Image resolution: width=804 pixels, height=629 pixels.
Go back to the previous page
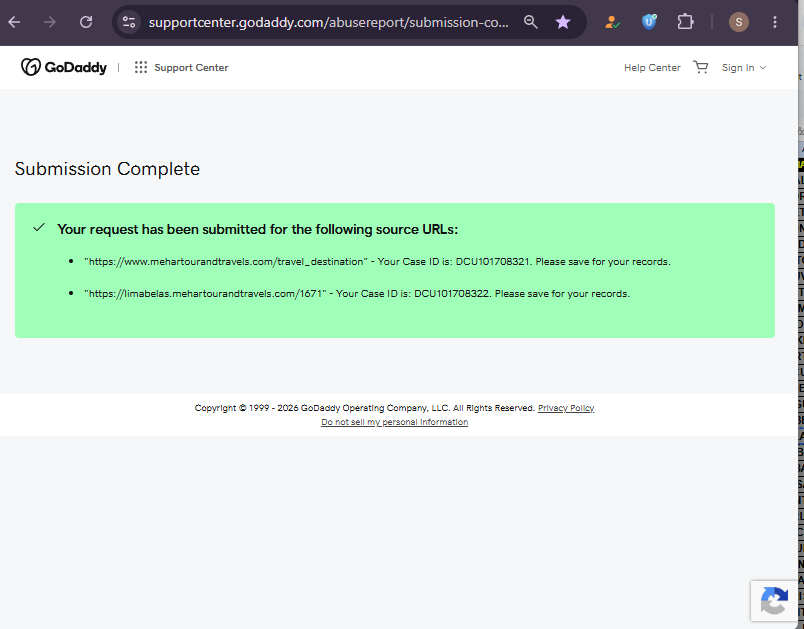[x=14, y=22]
